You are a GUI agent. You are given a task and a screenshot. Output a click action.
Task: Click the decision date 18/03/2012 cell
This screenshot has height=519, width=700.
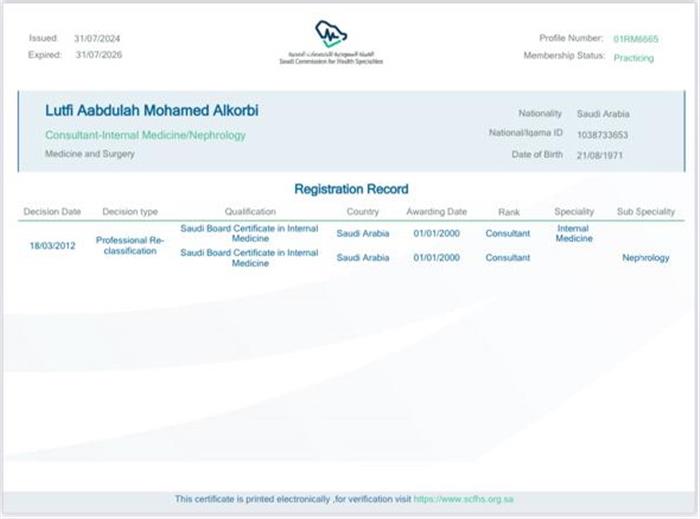52,245
